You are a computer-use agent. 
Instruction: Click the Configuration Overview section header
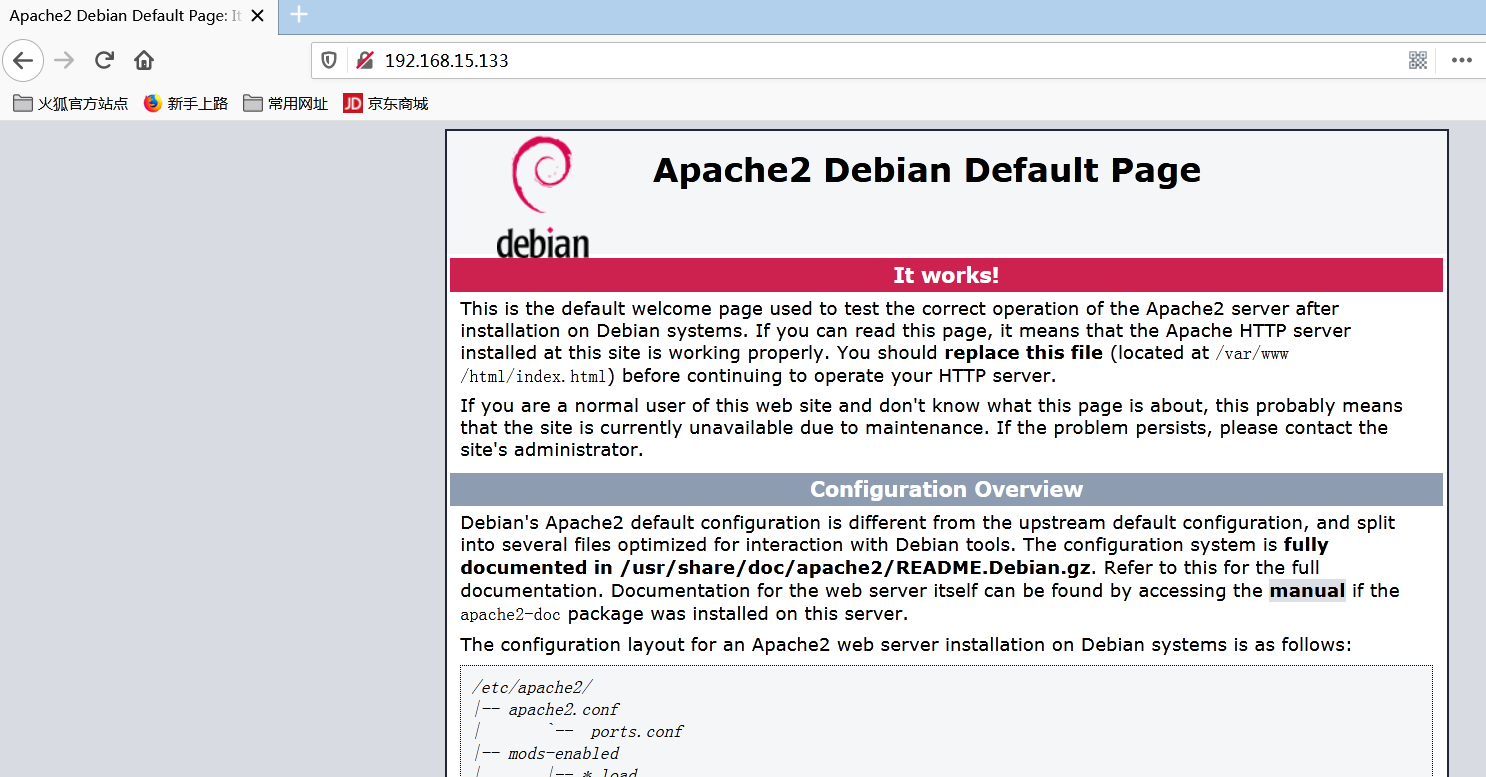[x=946, y=489]
